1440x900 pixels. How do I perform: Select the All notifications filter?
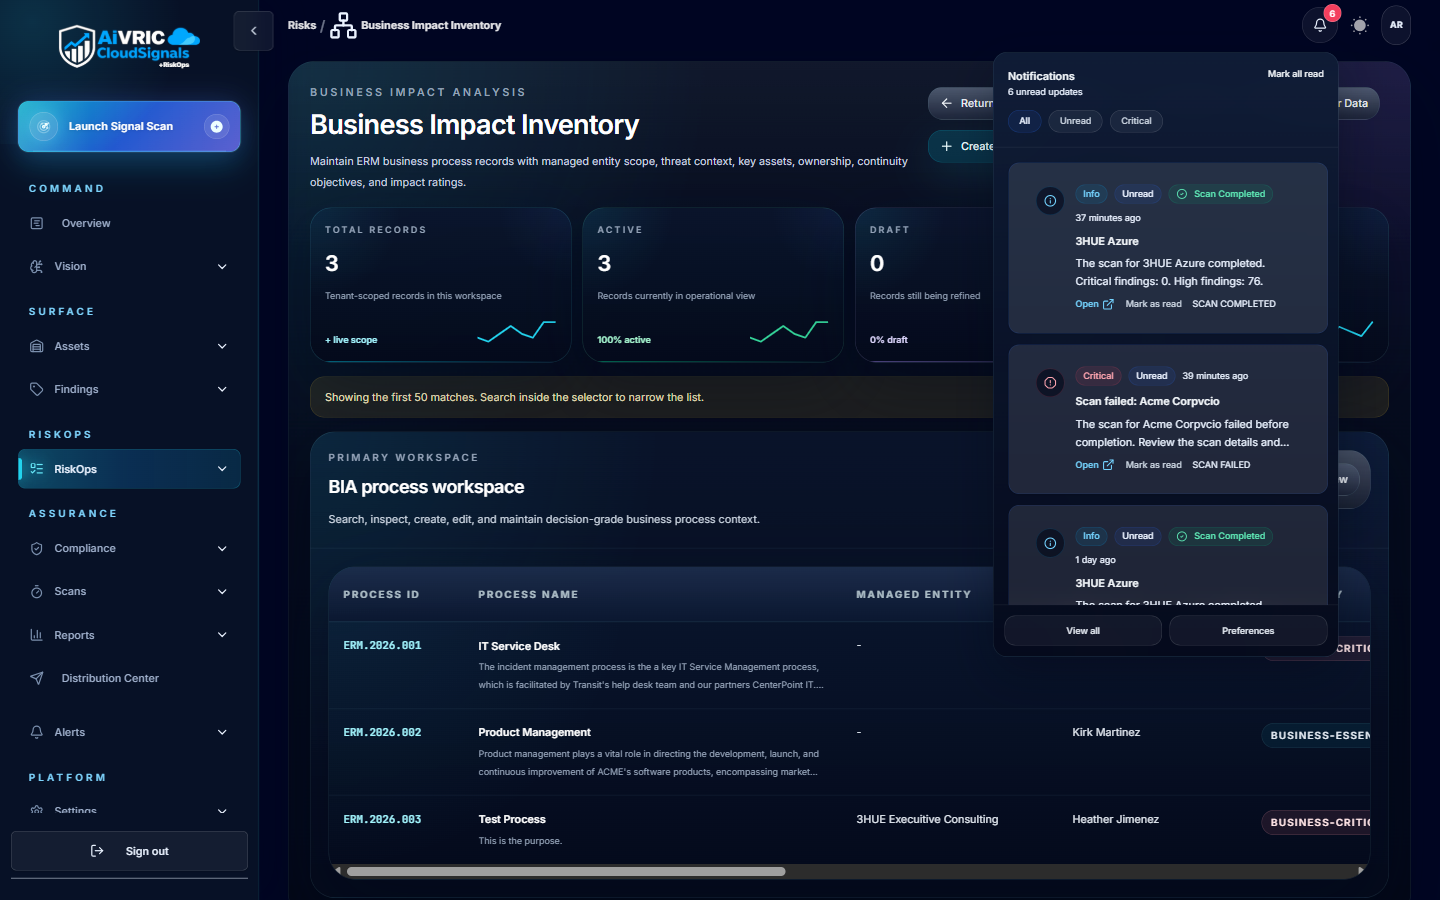coord(1024,121)
